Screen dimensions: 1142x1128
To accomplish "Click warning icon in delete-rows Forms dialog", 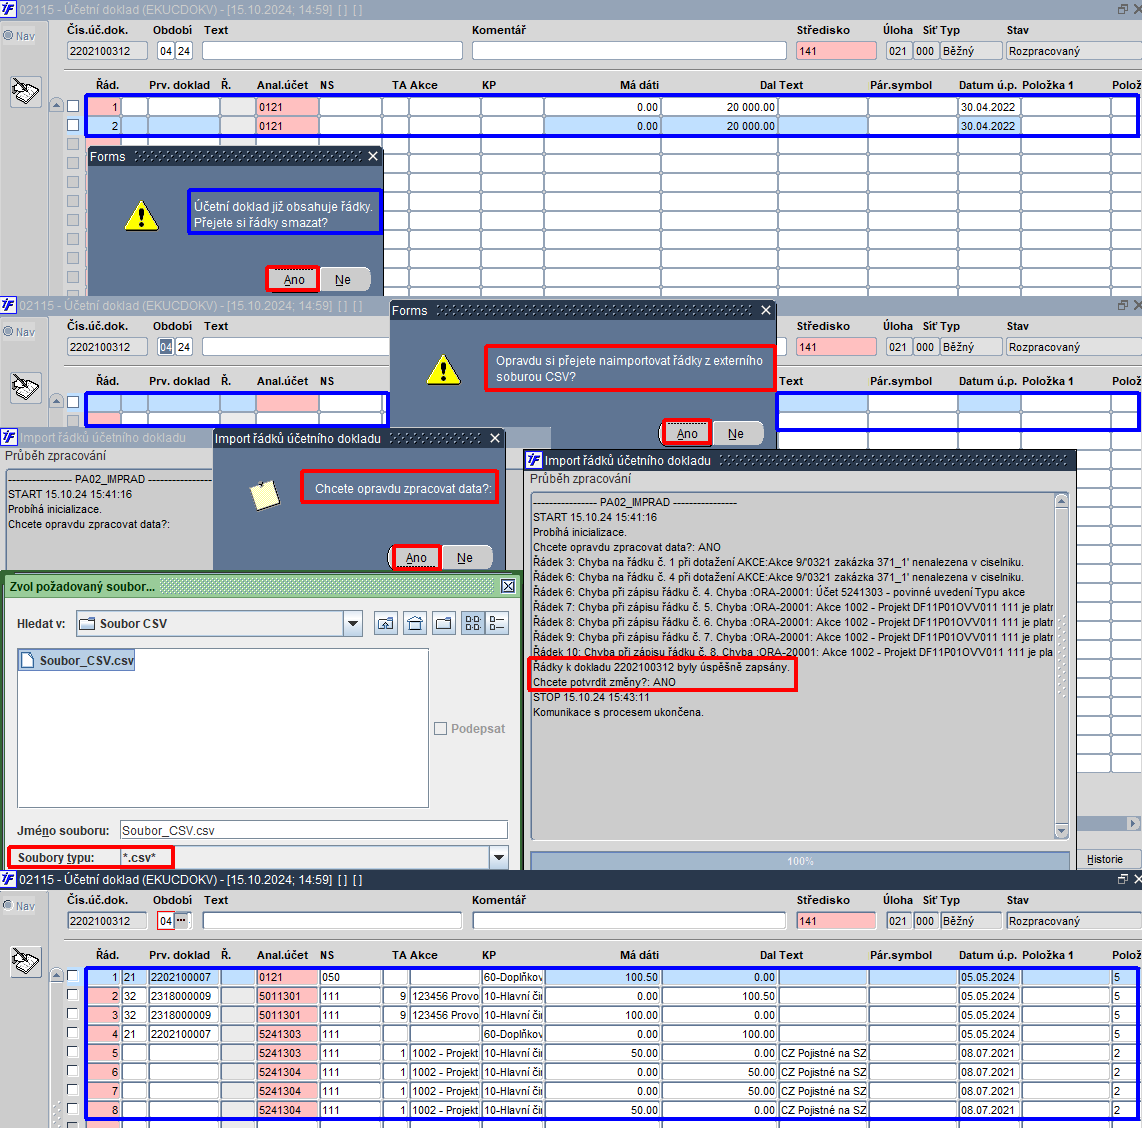I will tap(141, 216).
